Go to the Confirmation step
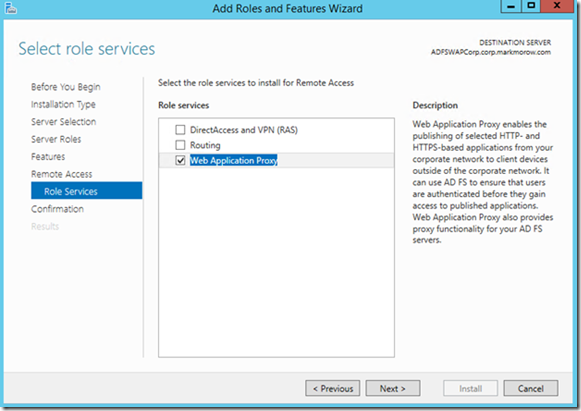 point(57,209)
